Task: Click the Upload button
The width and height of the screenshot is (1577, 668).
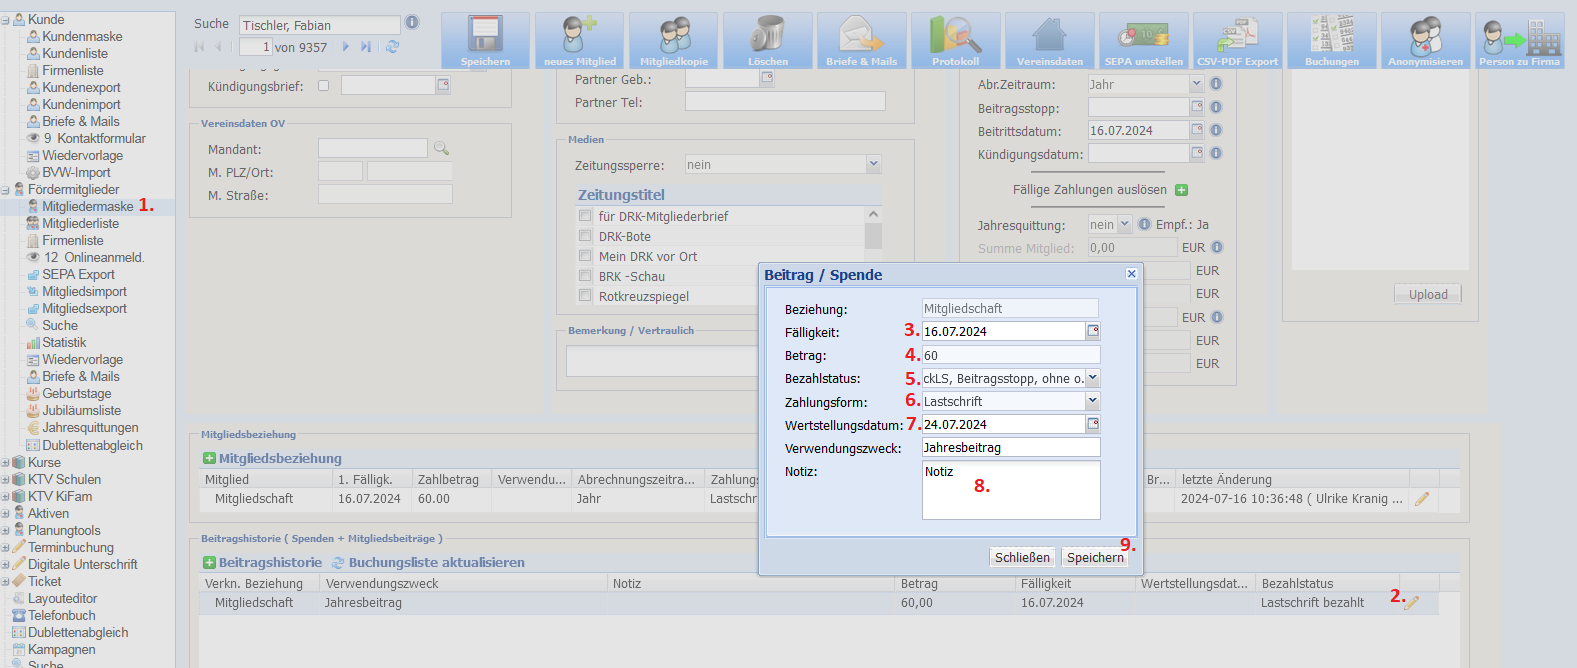Action: click(x=1428, y=294)
